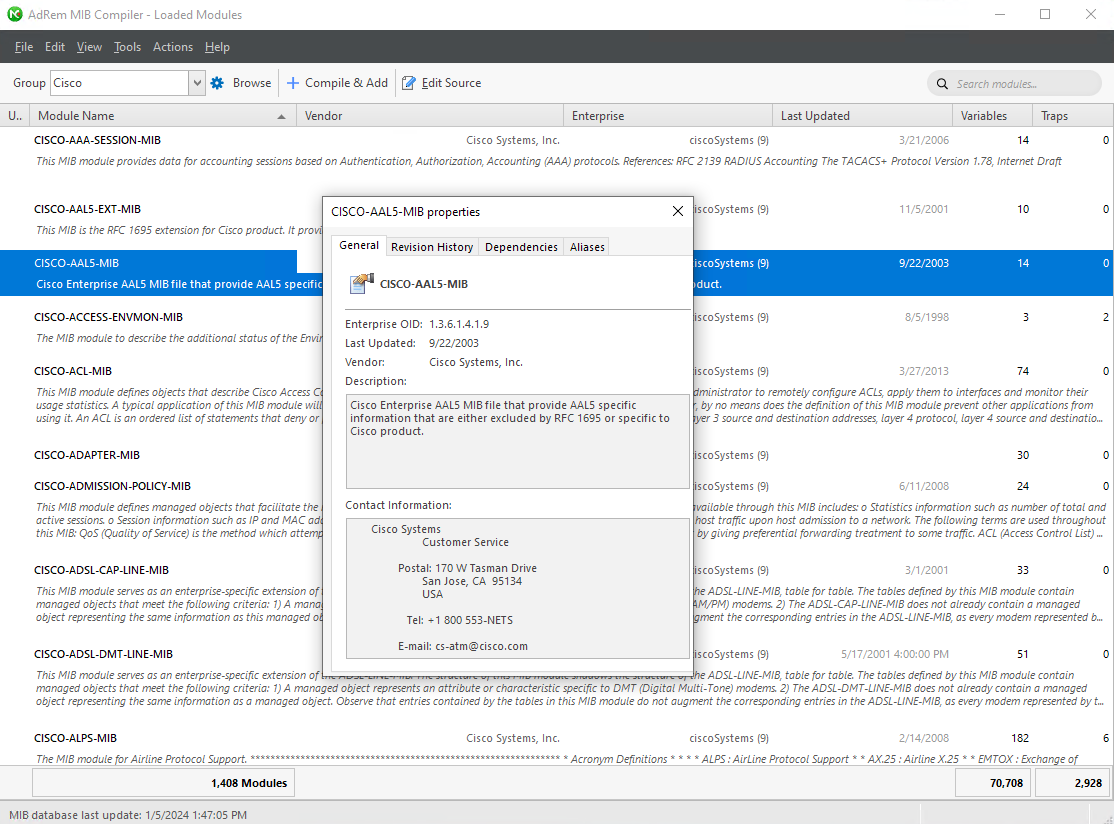Click the Tel: +1 800 553-NETS line

tap(460, 620)
